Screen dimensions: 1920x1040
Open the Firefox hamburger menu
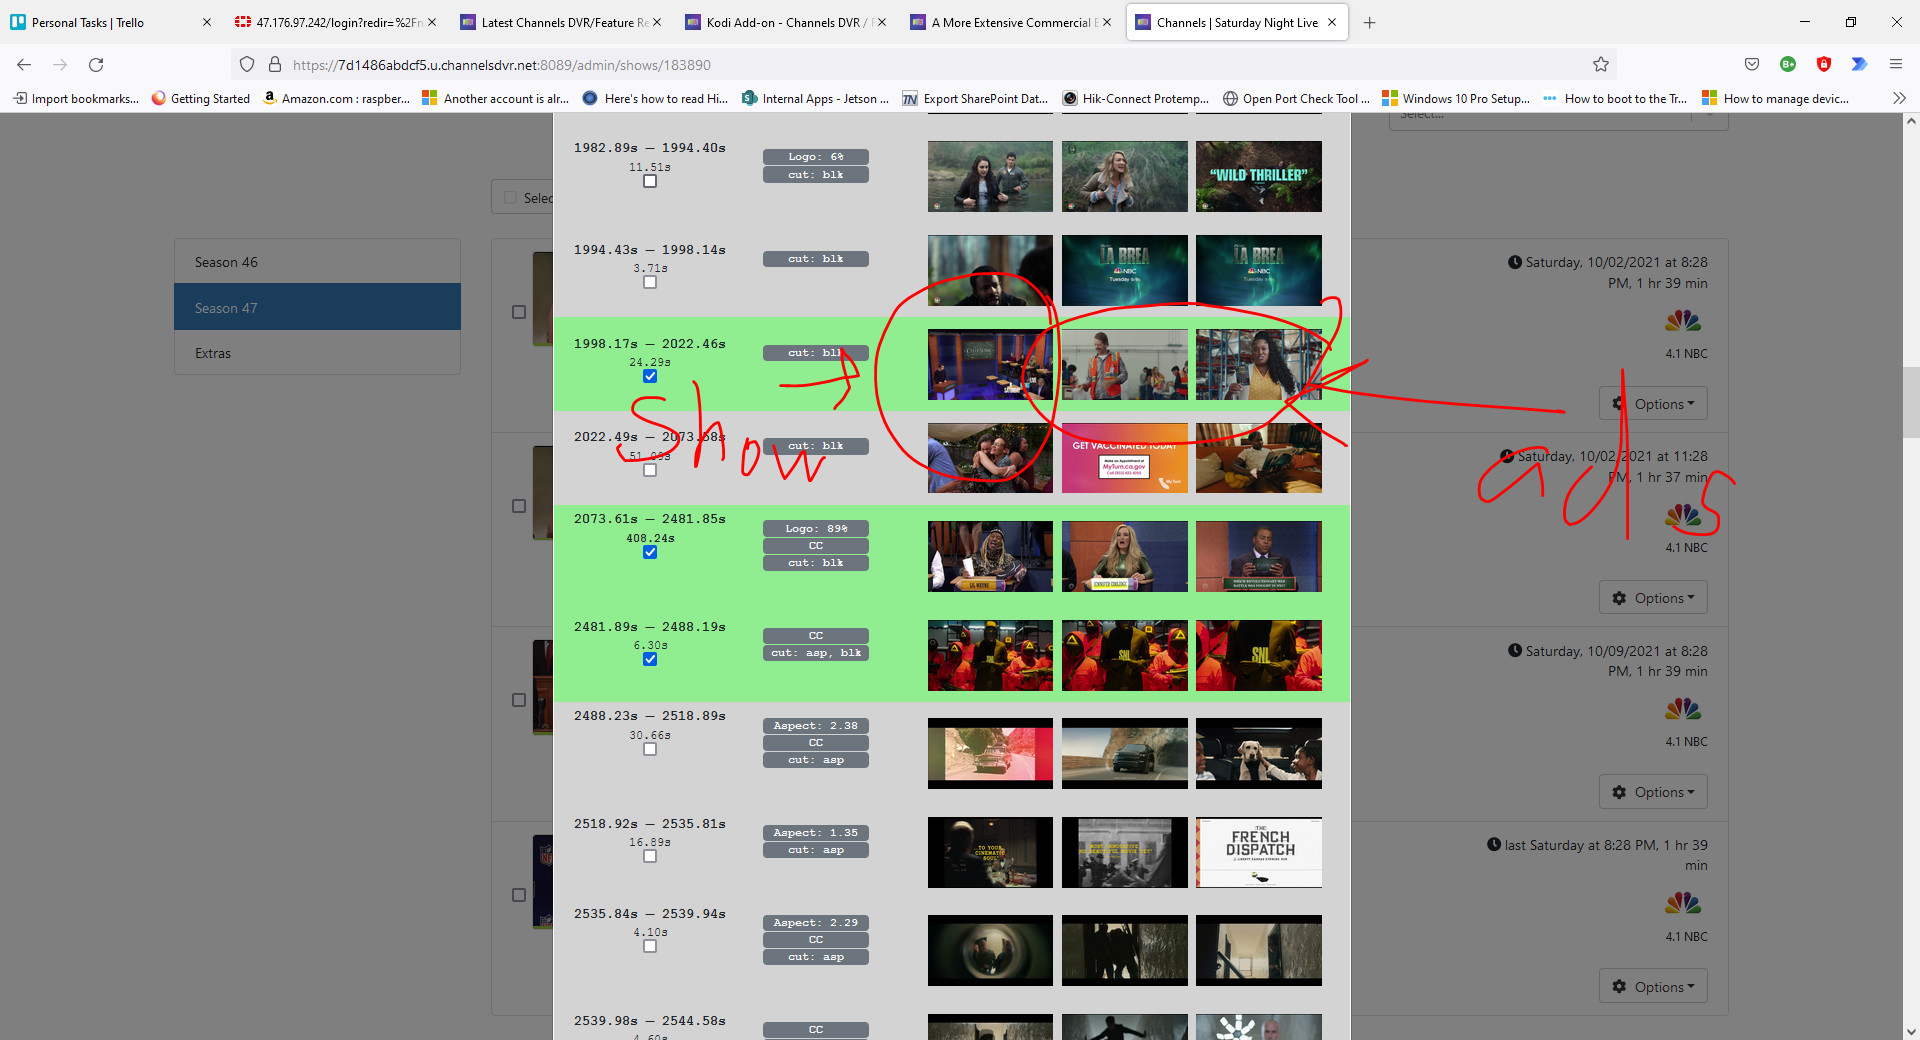[1895, 65]
